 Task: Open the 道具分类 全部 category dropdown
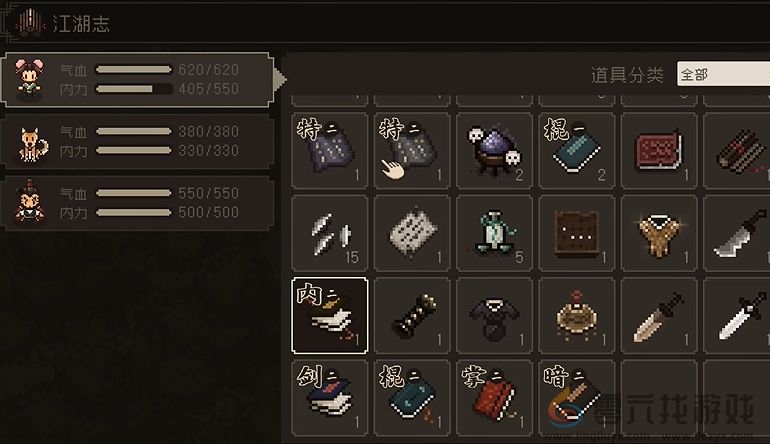pos(723,74)
